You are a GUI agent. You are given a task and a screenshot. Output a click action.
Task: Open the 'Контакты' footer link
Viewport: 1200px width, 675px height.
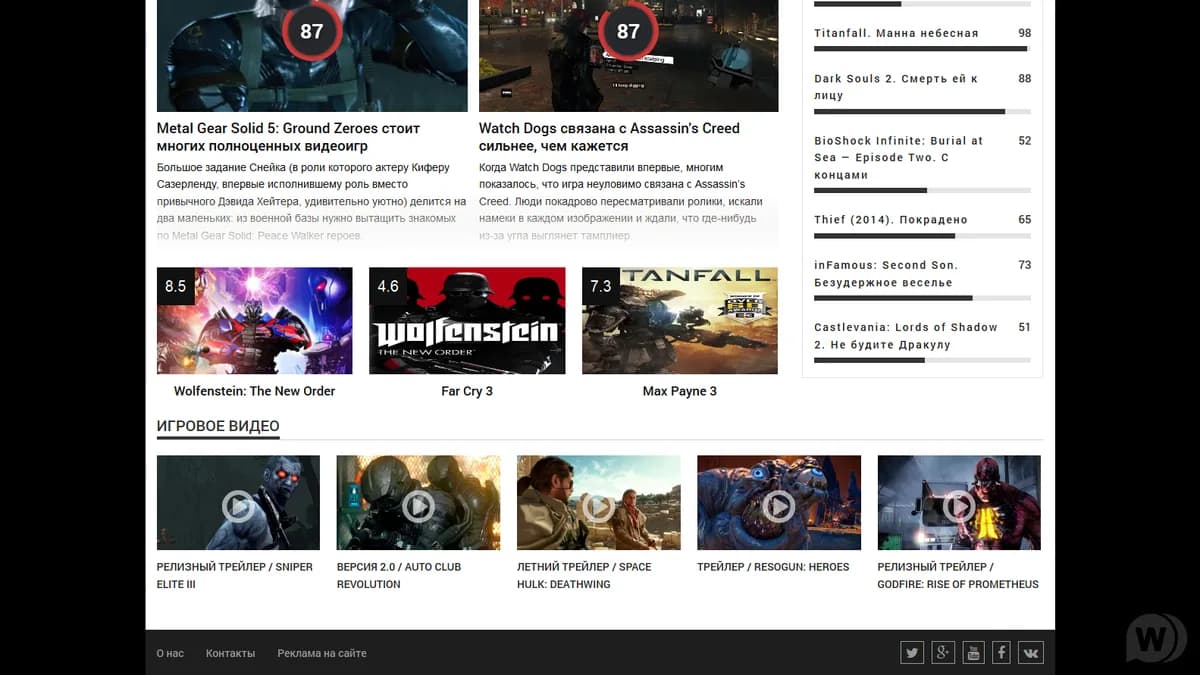pos(230,653)
